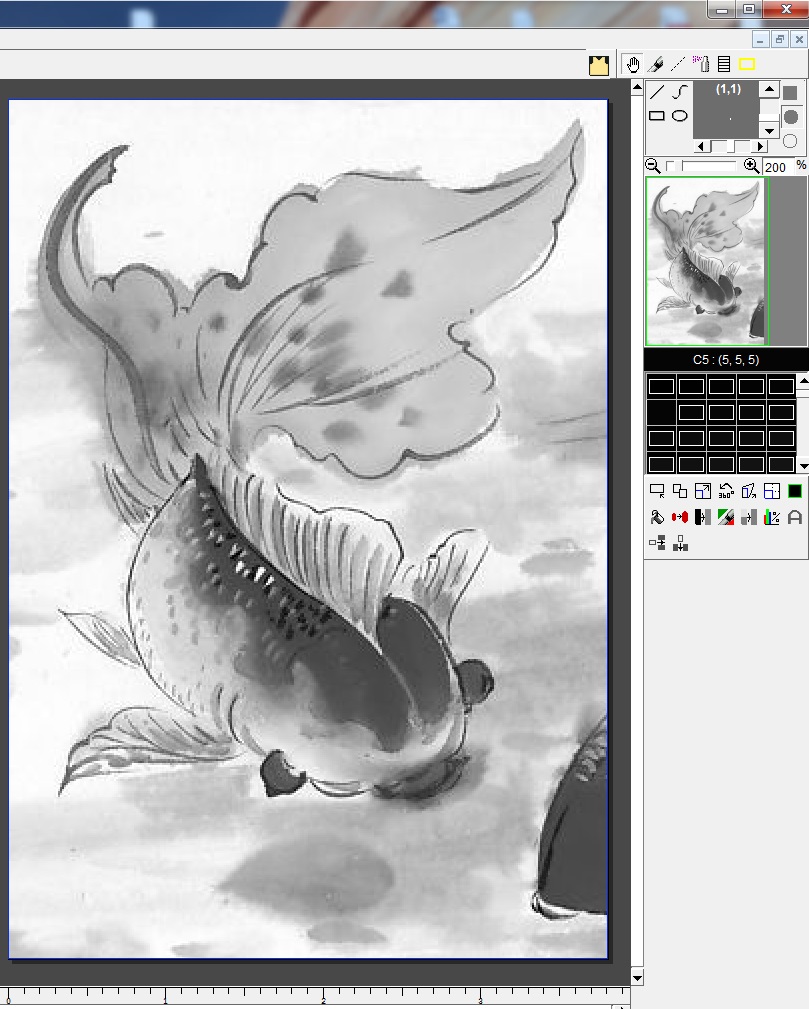
Task: Click brush size up arrow
Action: point(768,89)
